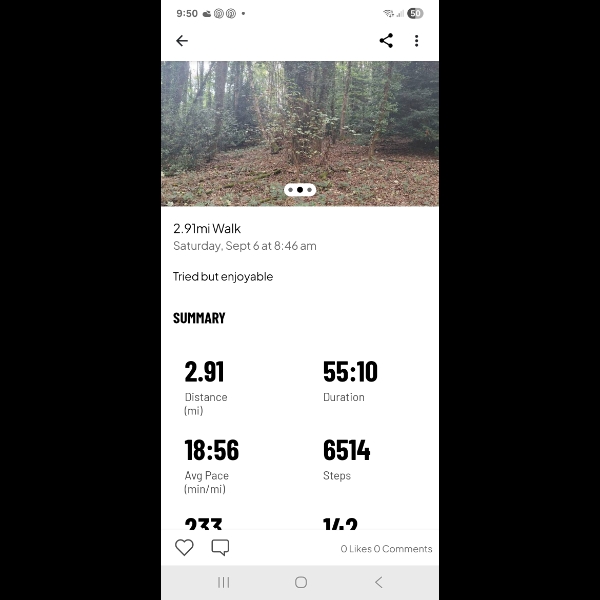This screenshot has width=600, height=600.
Task: Select the 6514 Steps stat
Action: point(346,460)
